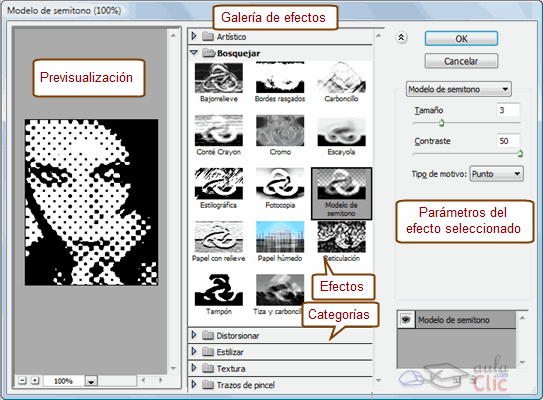Click the Distorsionar folder icon
The height and width of the screenshot is (400, 543).
point(208,335)
